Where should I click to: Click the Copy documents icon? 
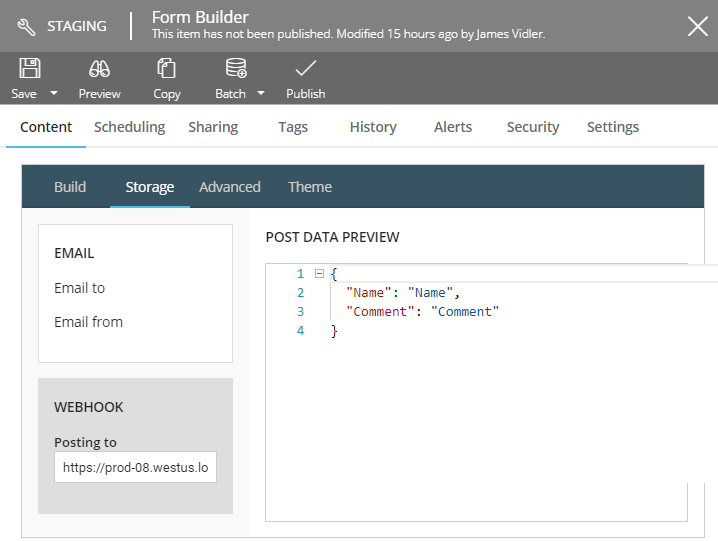pos(166,68)
